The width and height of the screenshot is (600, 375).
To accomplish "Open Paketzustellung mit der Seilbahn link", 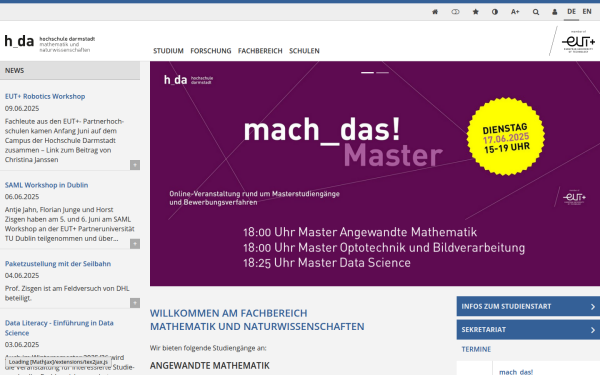I will tap(58, 264).
